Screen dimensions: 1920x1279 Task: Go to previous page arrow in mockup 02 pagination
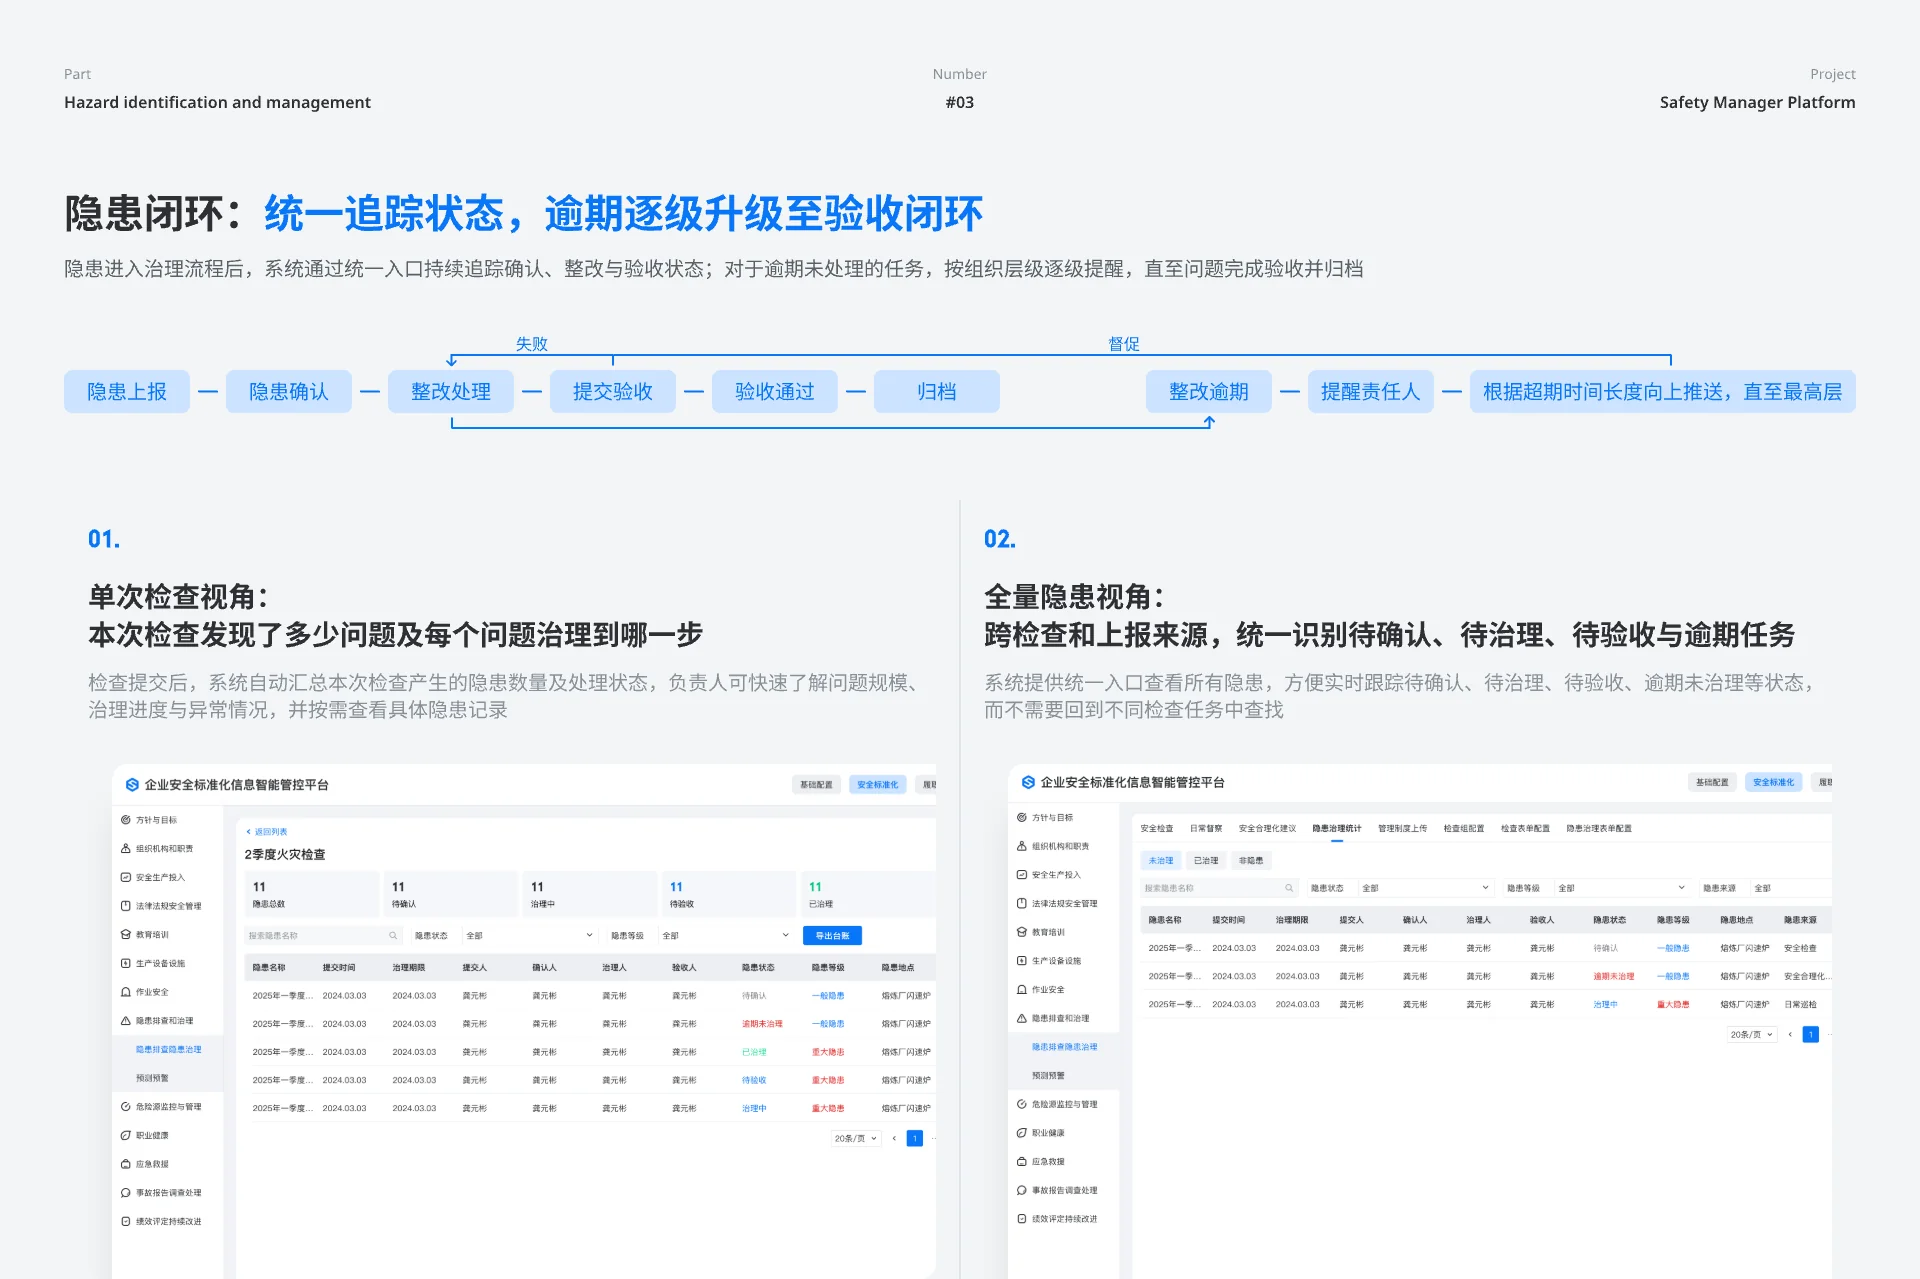(x=1790, y=1034)
